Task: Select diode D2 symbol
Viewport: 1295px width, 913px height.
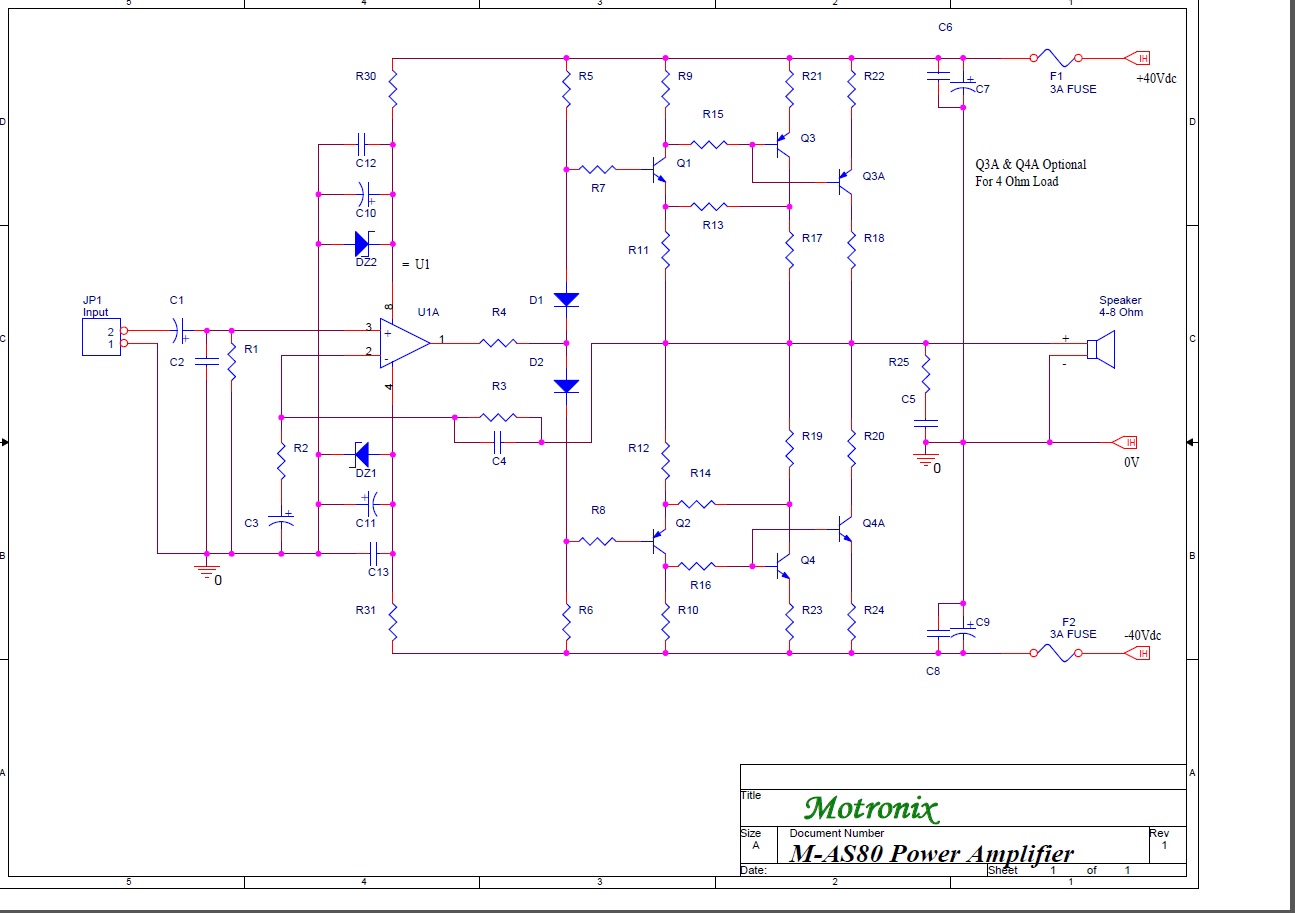Action: pyautogui.click(x=567, y=385)
